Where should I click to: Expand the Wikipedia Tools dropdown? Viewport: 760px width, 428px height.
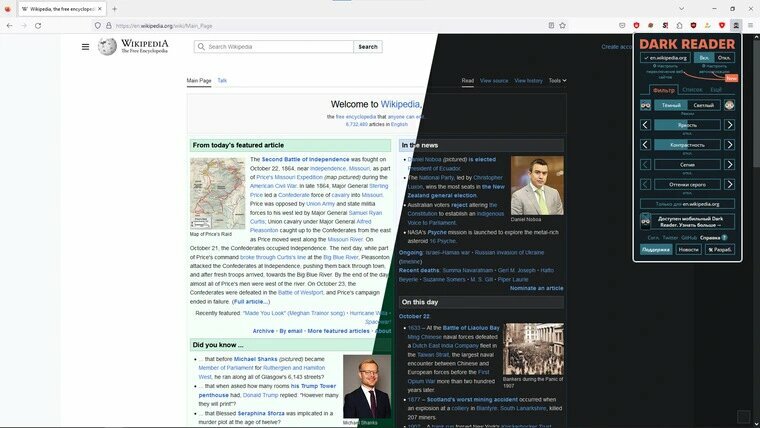click(557, 80)
